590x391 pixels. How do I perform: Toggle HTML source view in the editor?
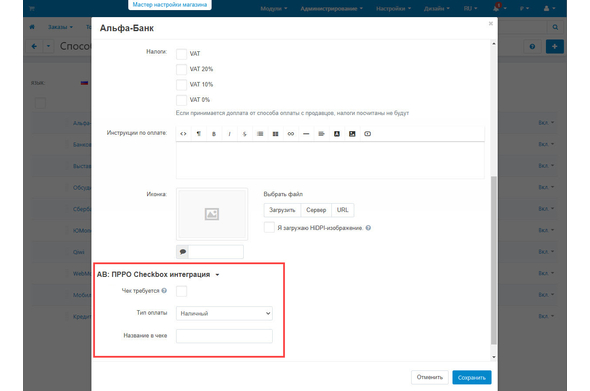[x=183, y=134]
